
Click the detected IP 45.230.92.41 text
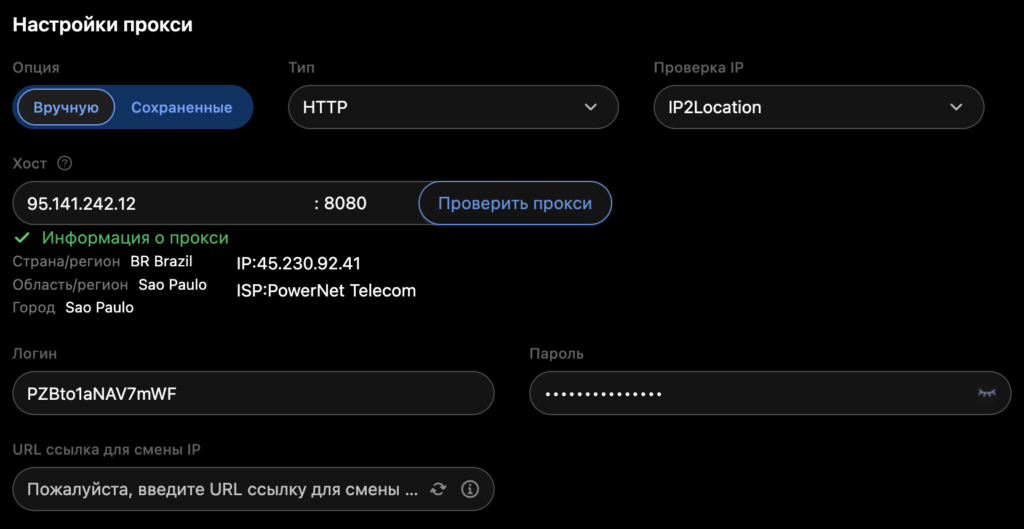(298, 264)
